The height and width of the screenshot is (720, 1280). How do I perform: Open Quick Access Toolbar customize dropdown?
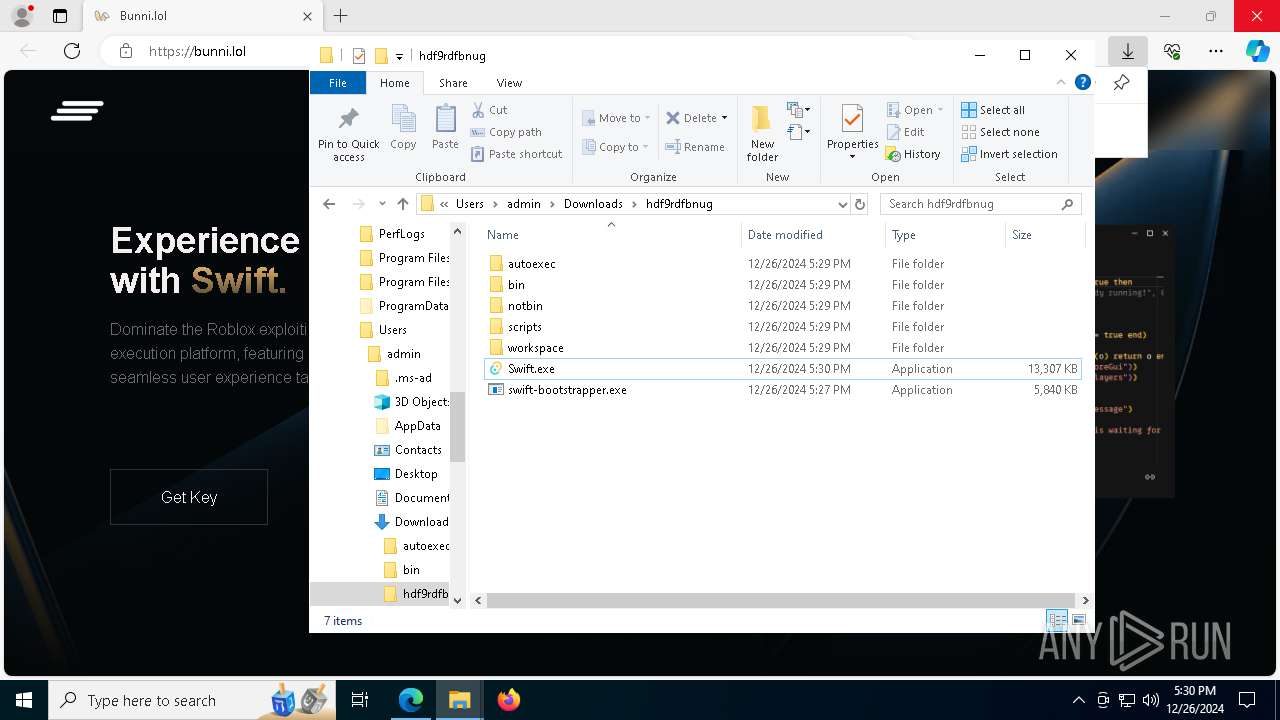pos(399,56)
